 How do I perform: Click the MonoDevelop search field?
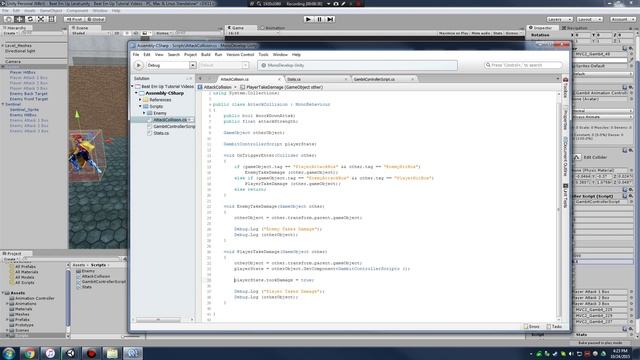[523, 65]
